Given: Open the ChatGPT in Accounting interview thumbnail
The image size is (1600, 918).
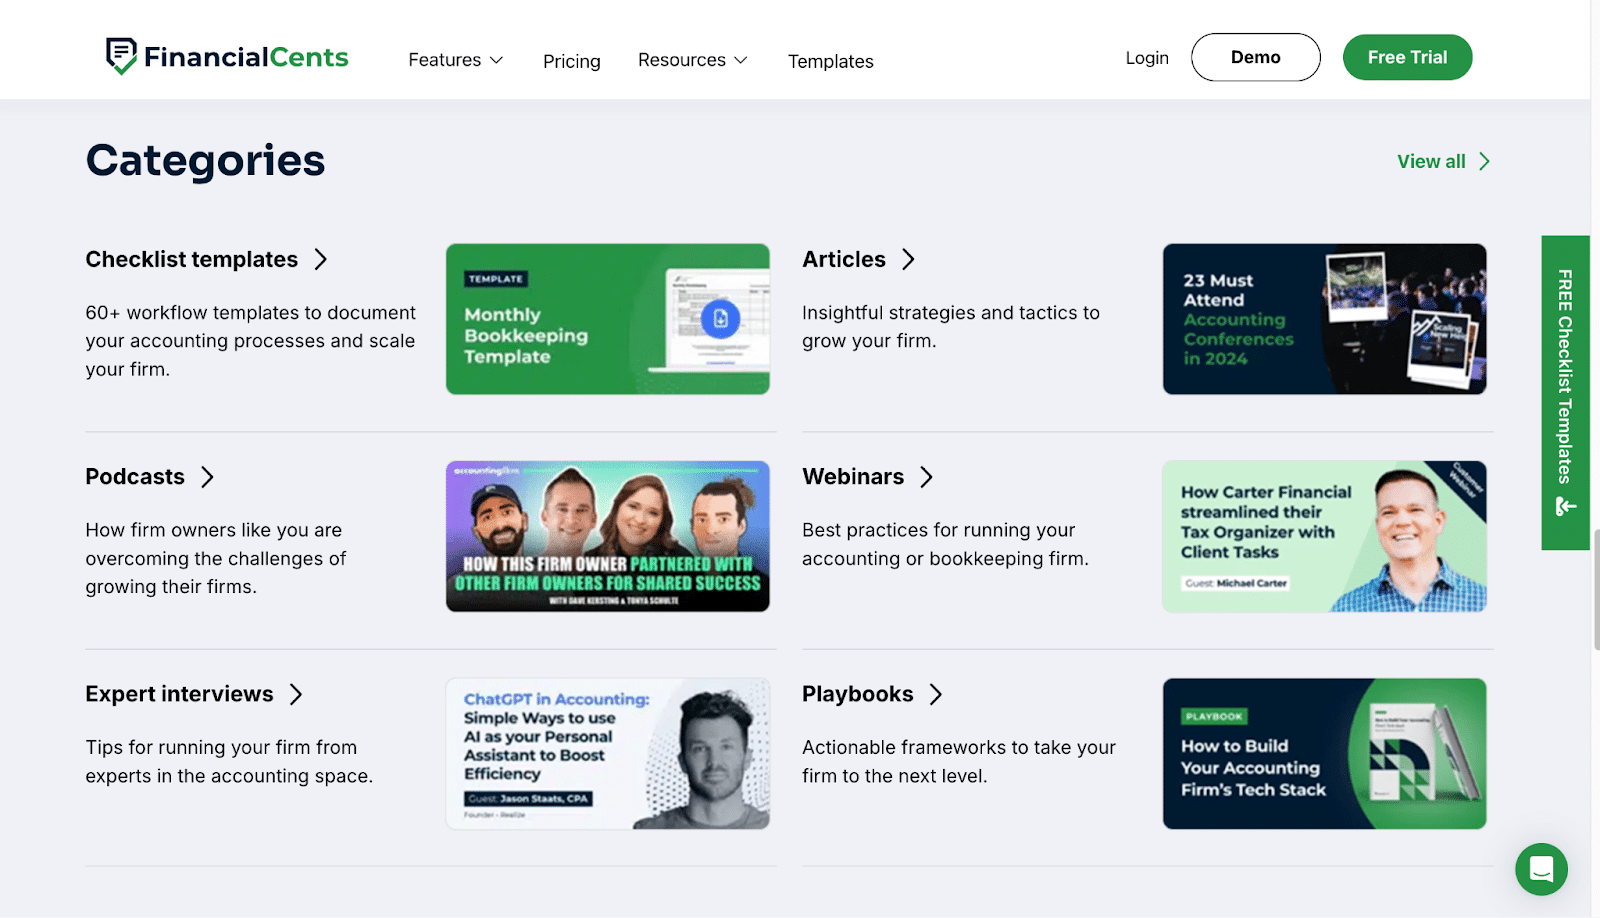Looking at the screenshot, I should [x=607, y=753].
